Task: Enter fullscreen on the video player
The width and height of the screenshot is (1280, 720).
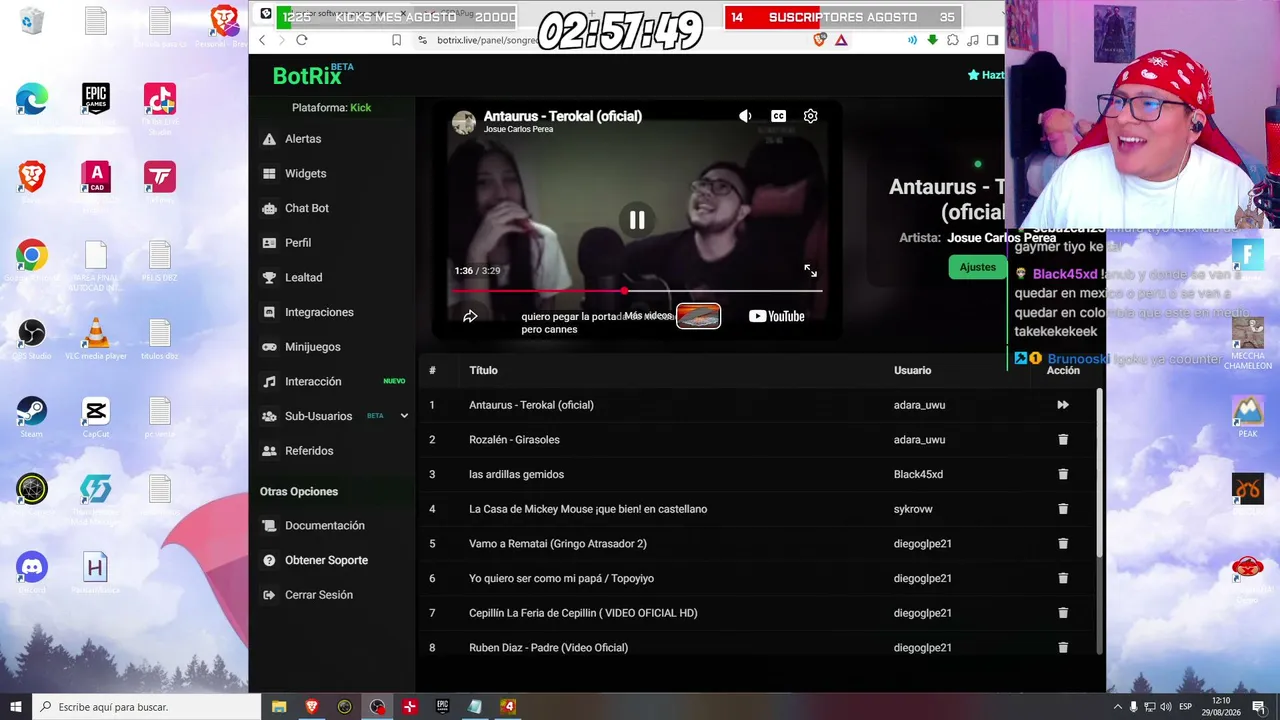Action: click(810, 271)
